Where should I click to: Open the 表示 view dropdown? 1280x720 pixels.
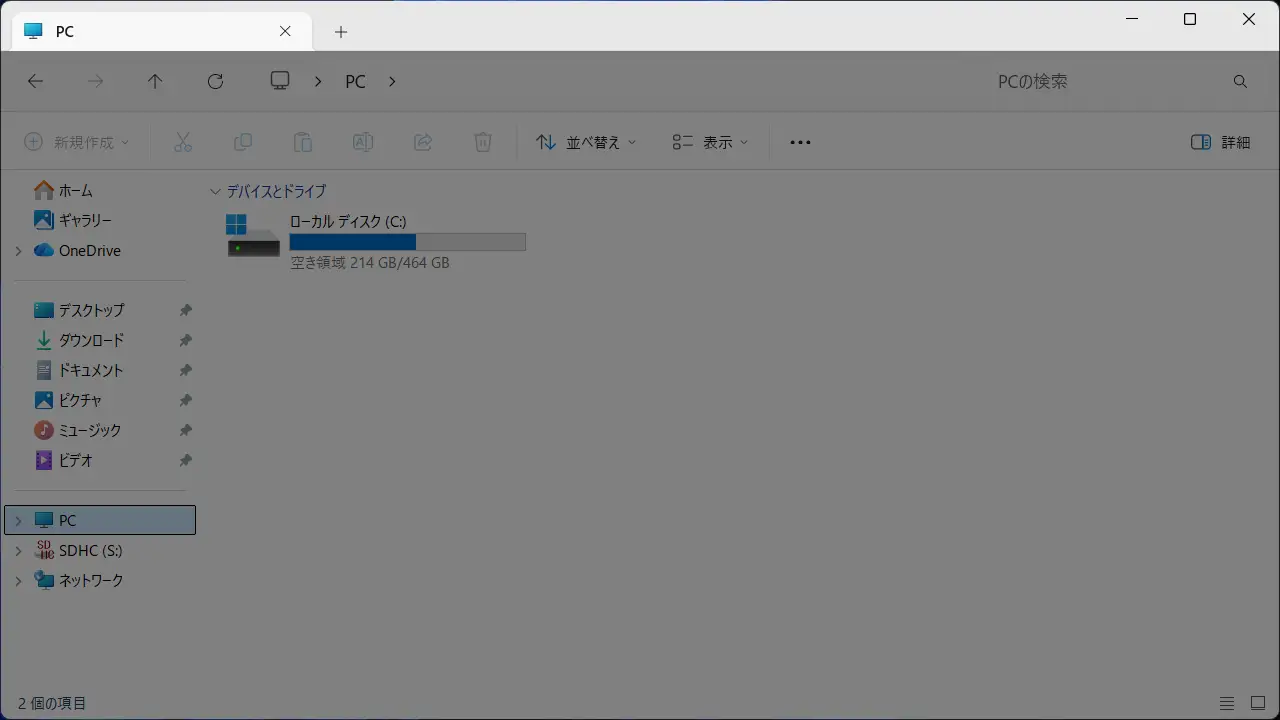click(x=710, y=142)
